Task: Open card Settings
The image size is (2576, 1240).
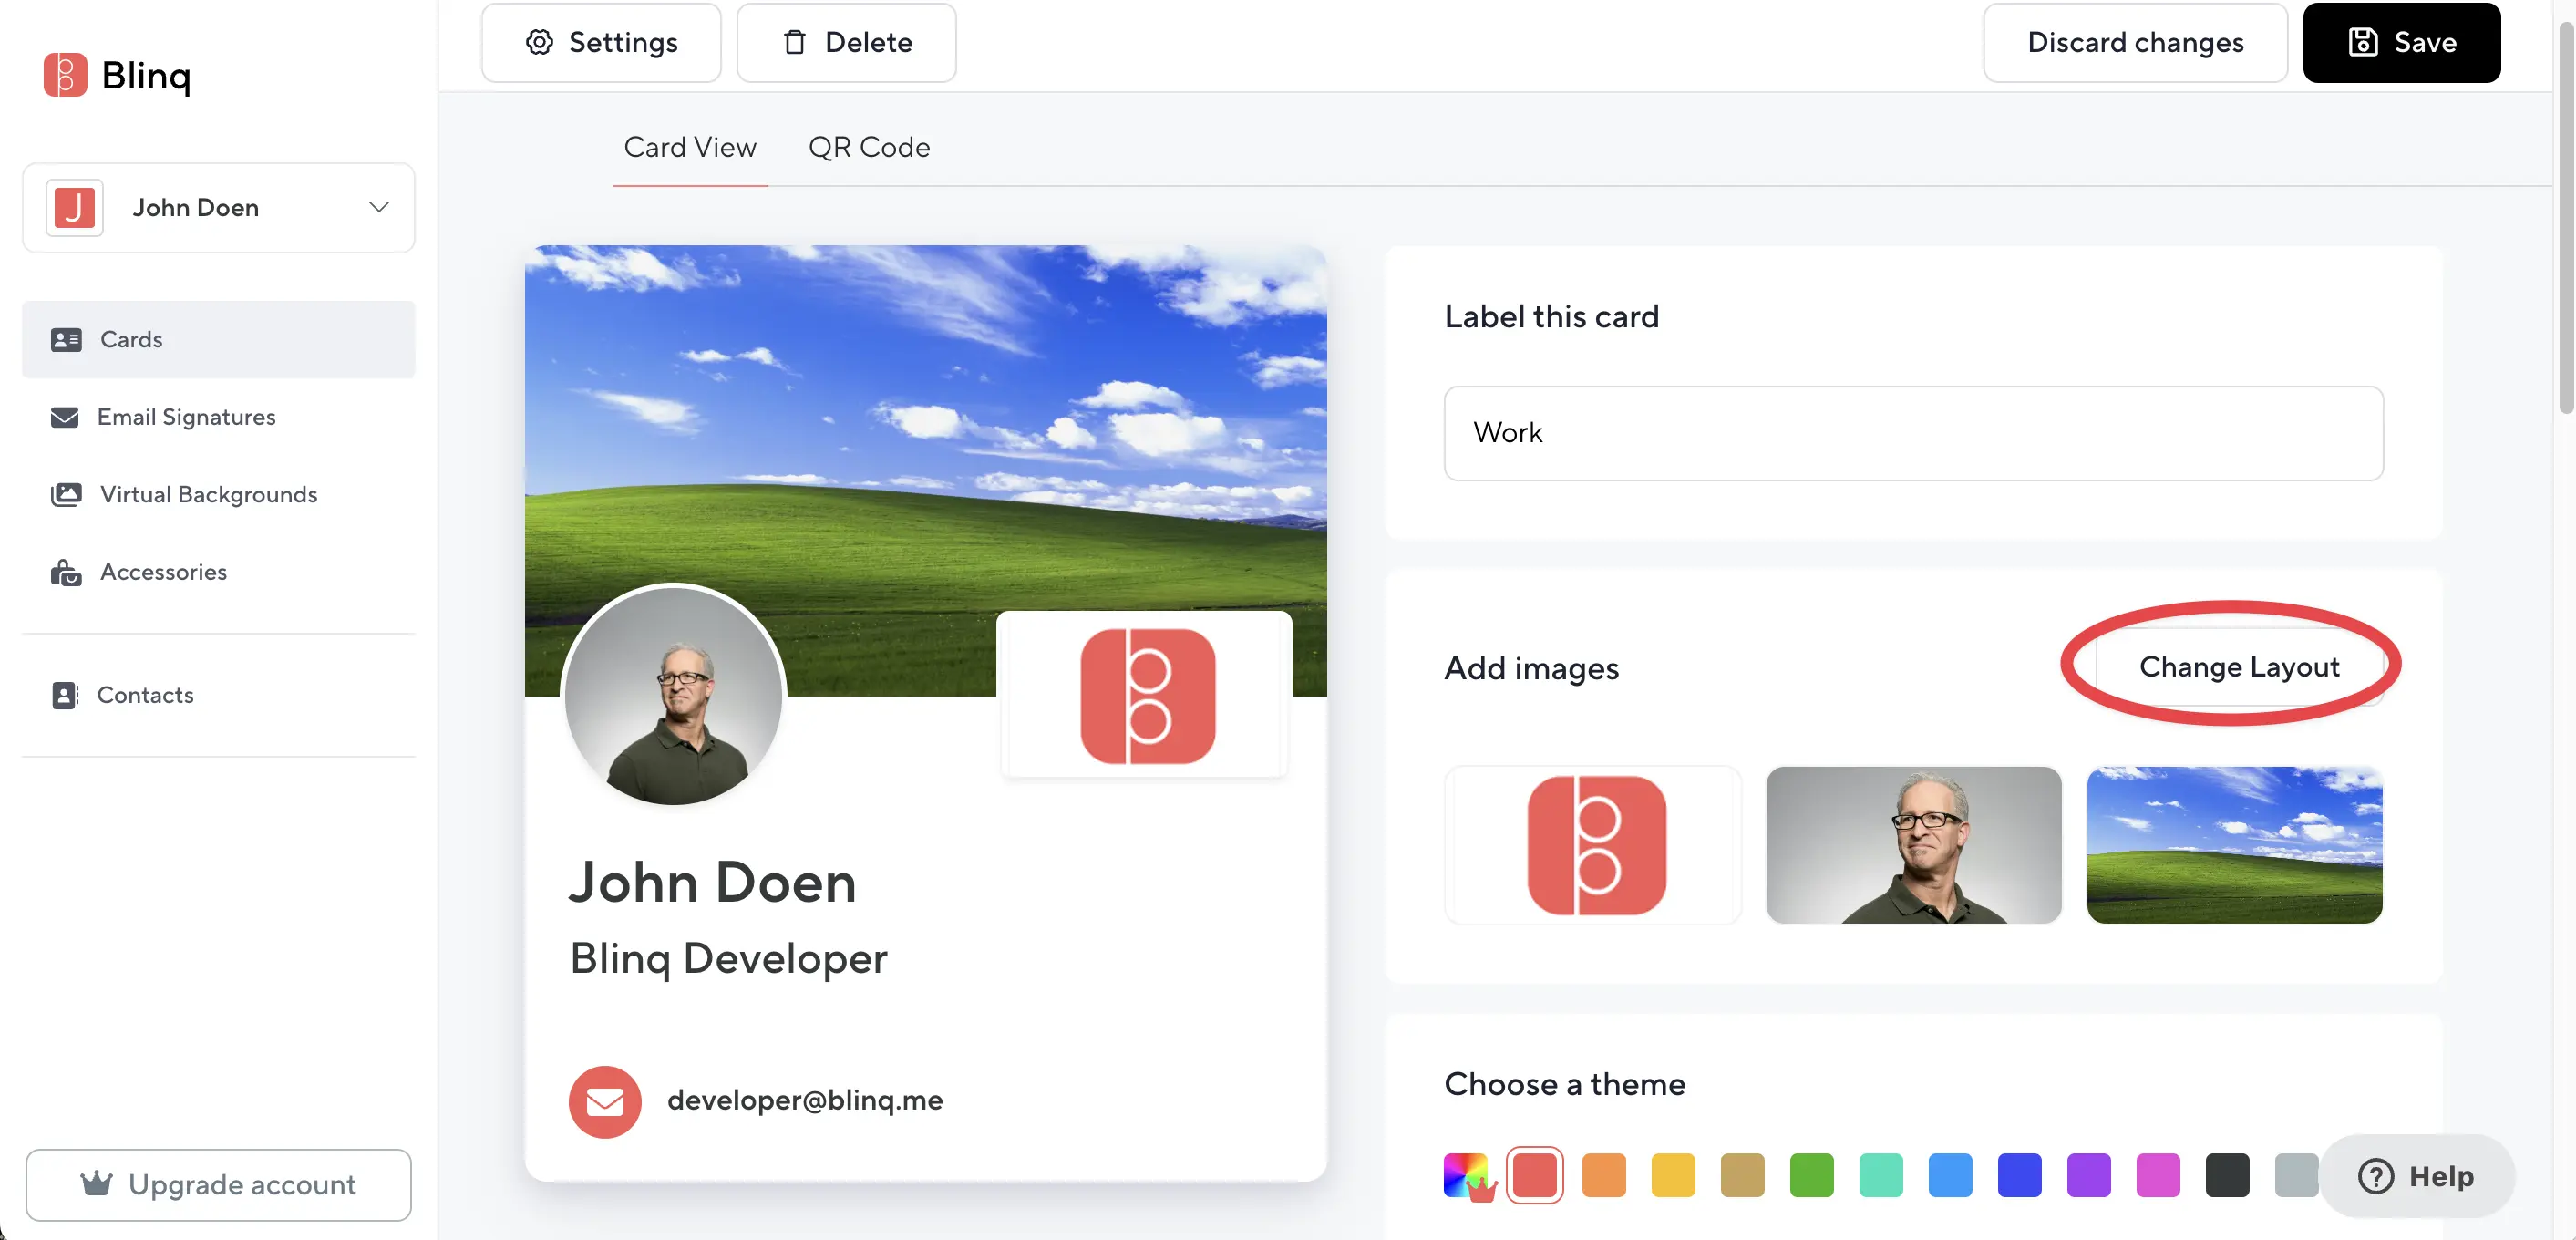Action: click(x=601, y=42)
